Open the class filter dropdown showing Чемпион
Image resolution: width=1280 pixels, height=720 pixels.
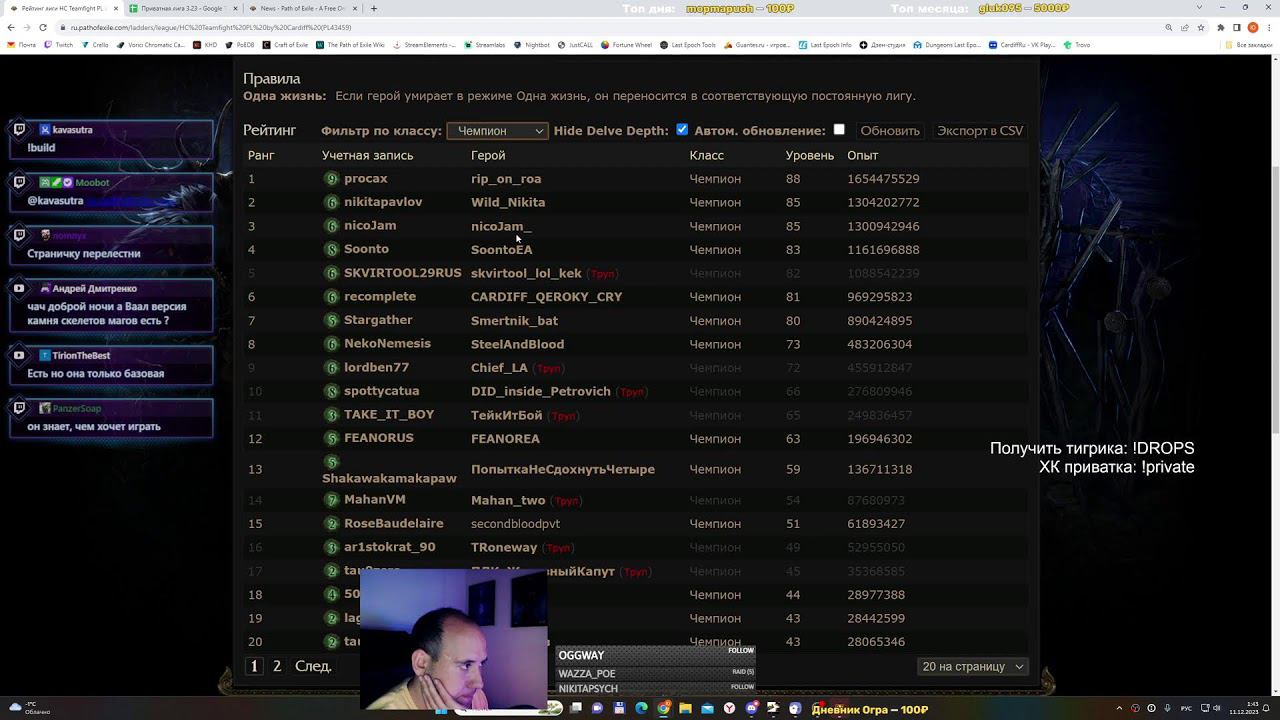(497, 131)
